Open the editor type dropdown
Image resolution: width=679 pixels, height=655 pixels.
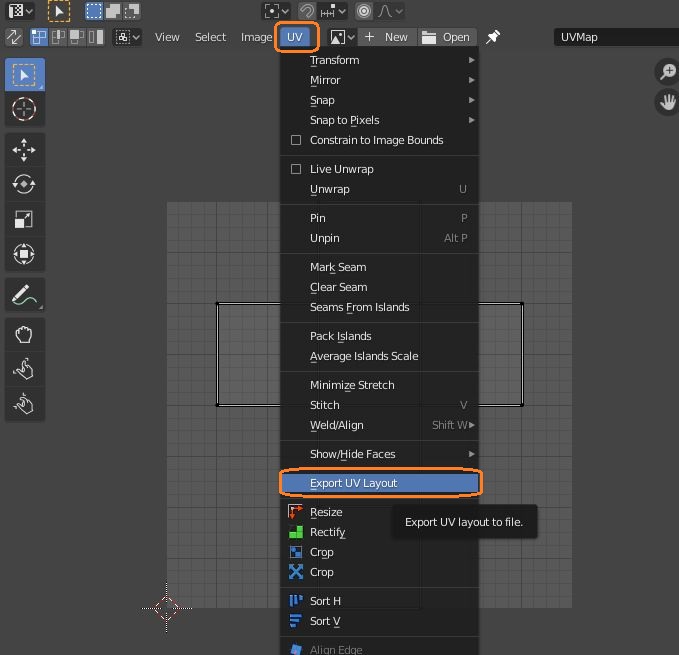pos(19,11)
